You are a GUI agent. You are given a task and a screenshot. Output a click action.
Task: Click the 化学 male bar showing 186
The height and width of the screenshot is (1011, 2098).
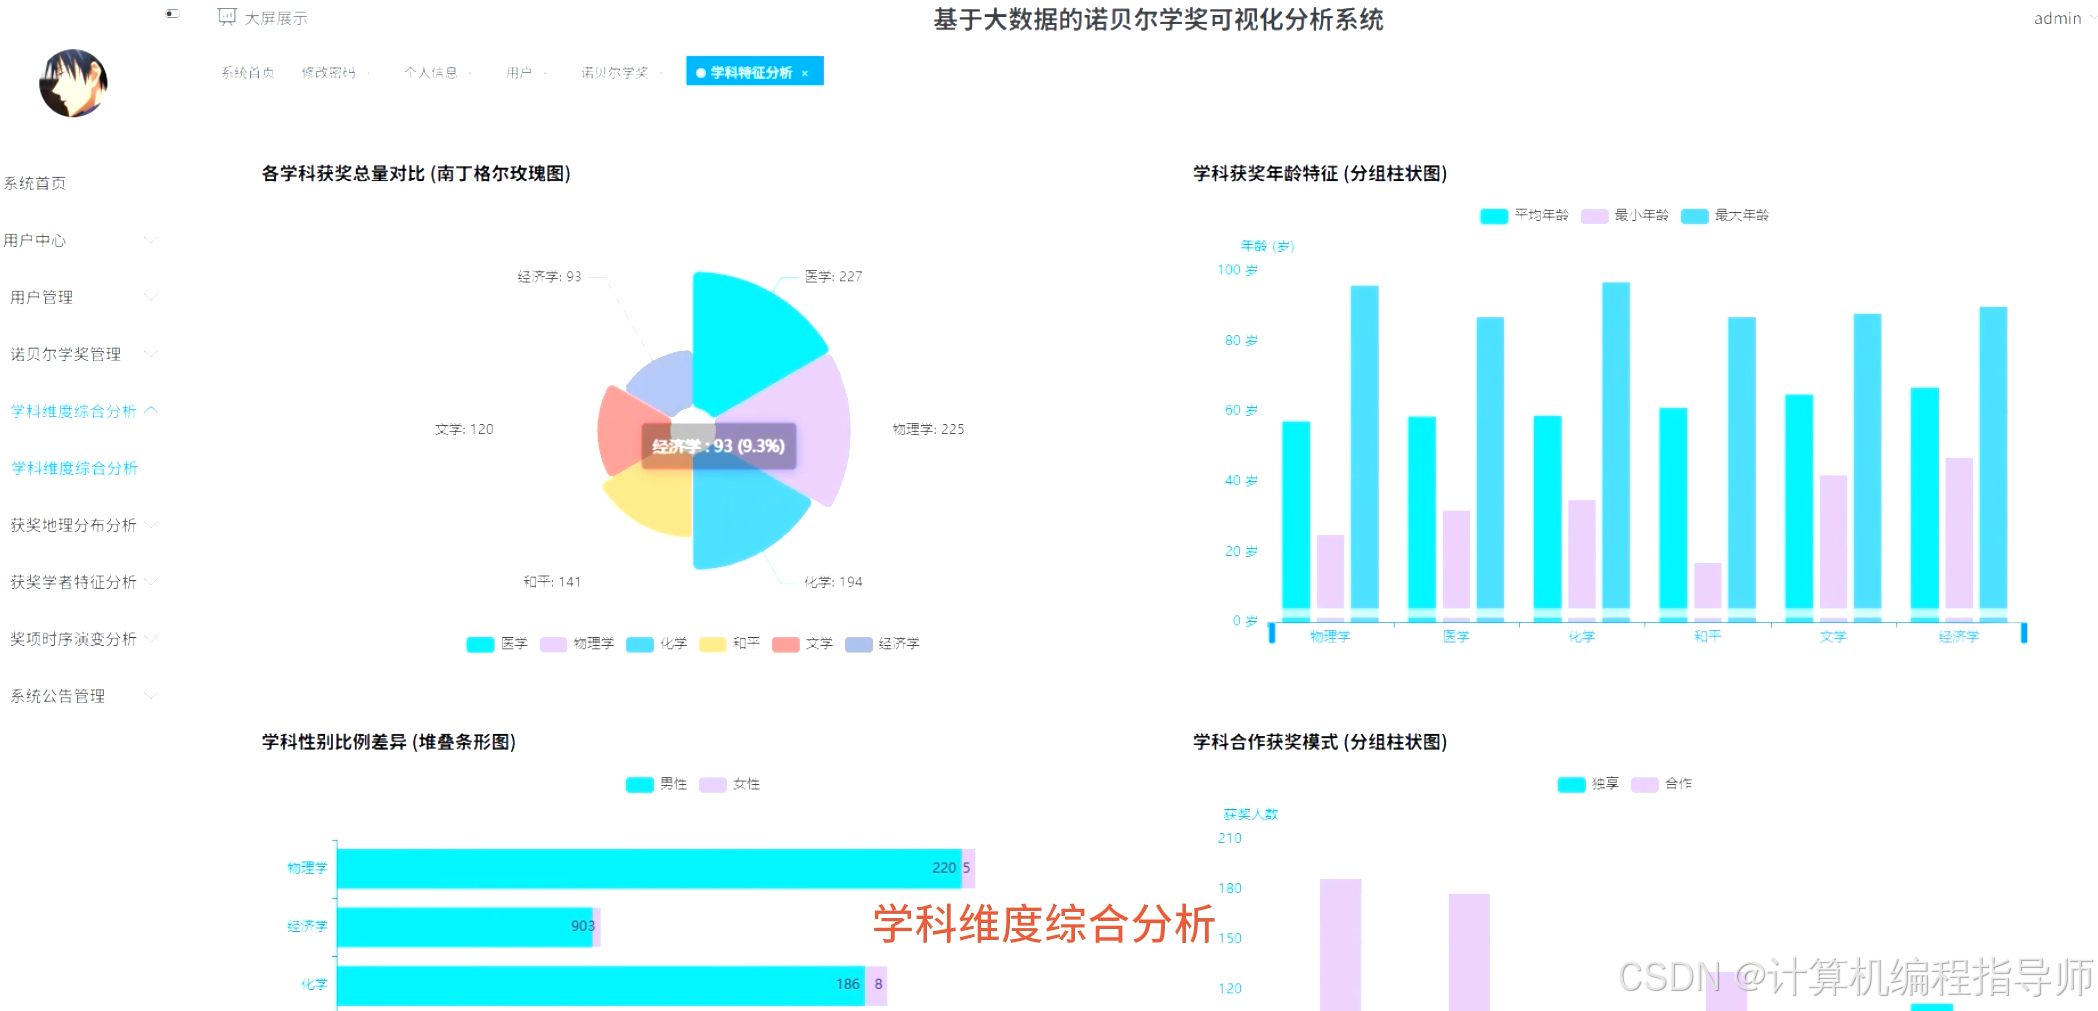pos(600,985)
